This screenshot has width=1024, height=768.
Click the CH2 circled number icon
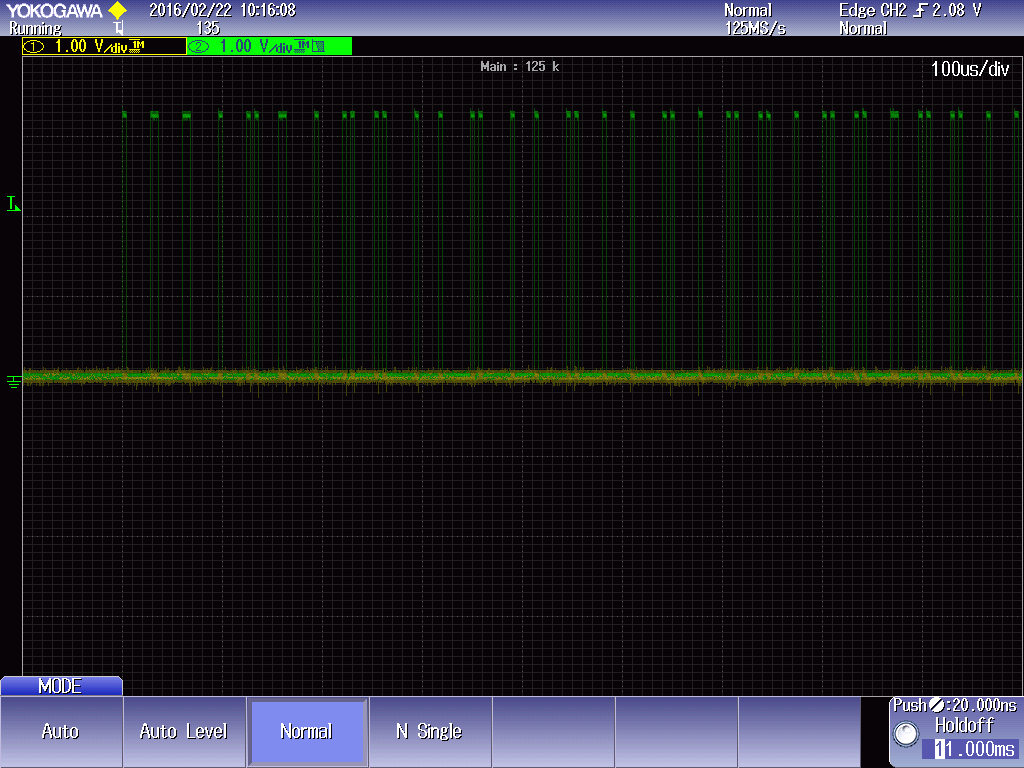(200, 47)
